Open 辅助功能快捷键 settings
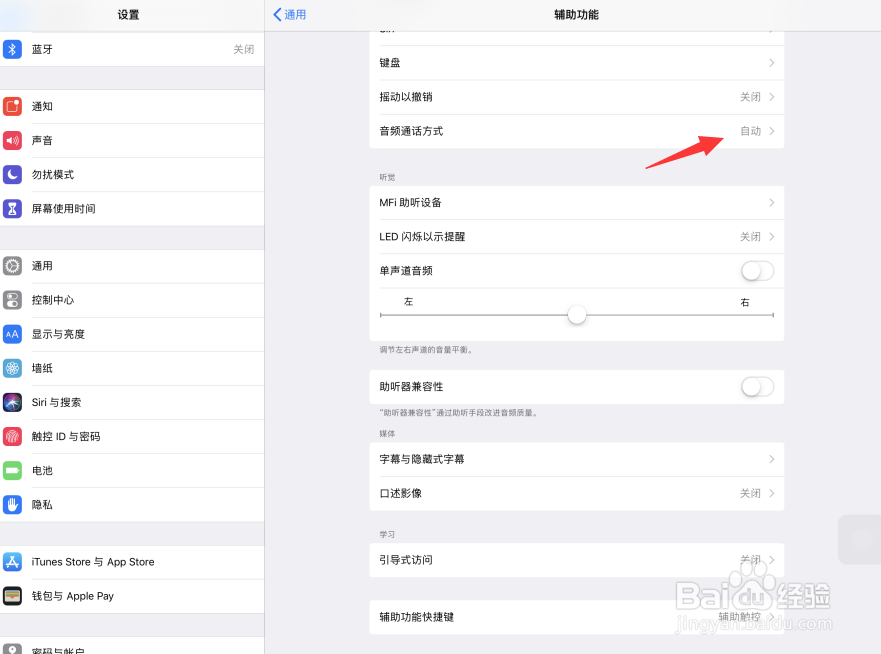Viewport: 881px width, 654px height. 576,617
